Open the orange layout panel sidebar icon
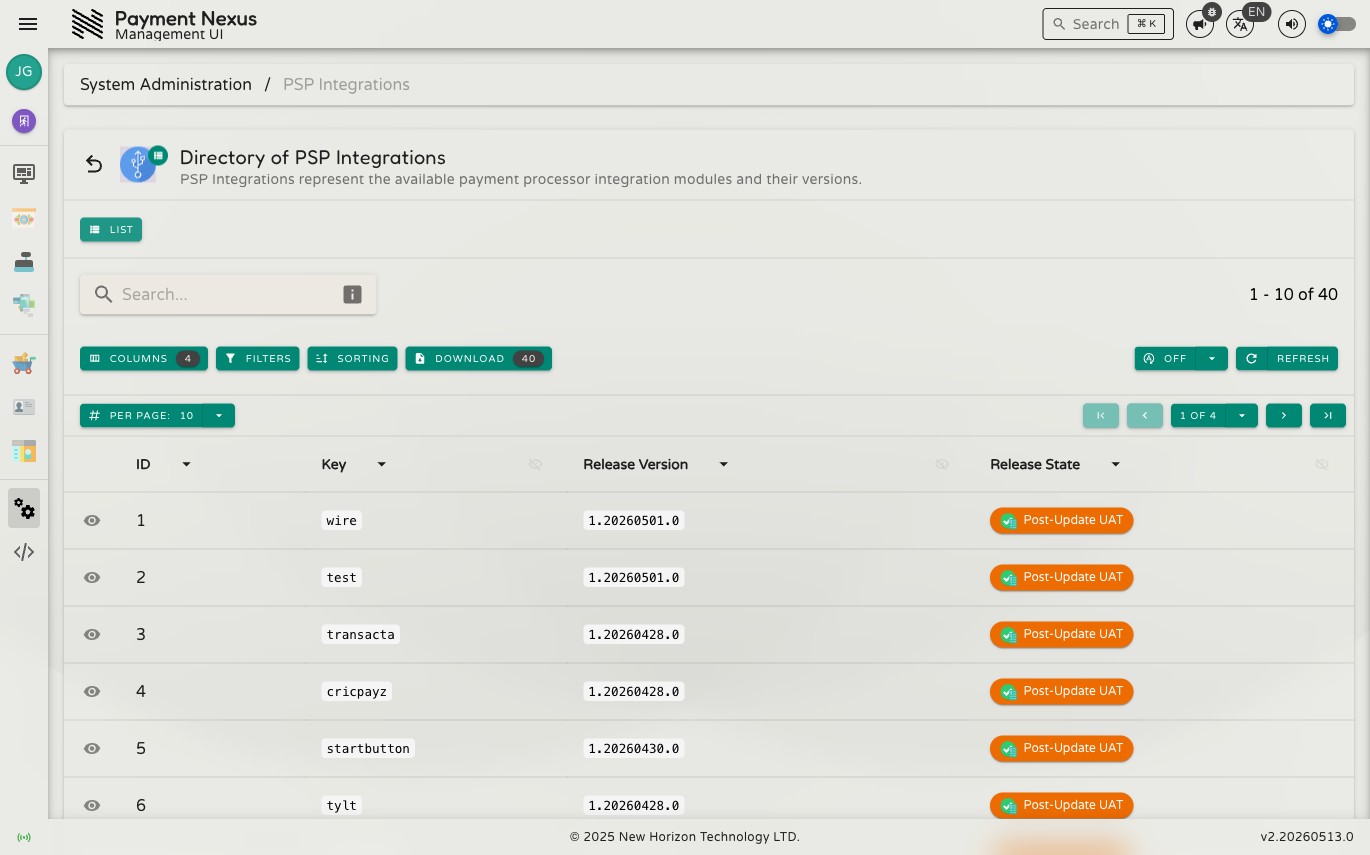This screenshot has width=1370, height=855. (24, 451)
